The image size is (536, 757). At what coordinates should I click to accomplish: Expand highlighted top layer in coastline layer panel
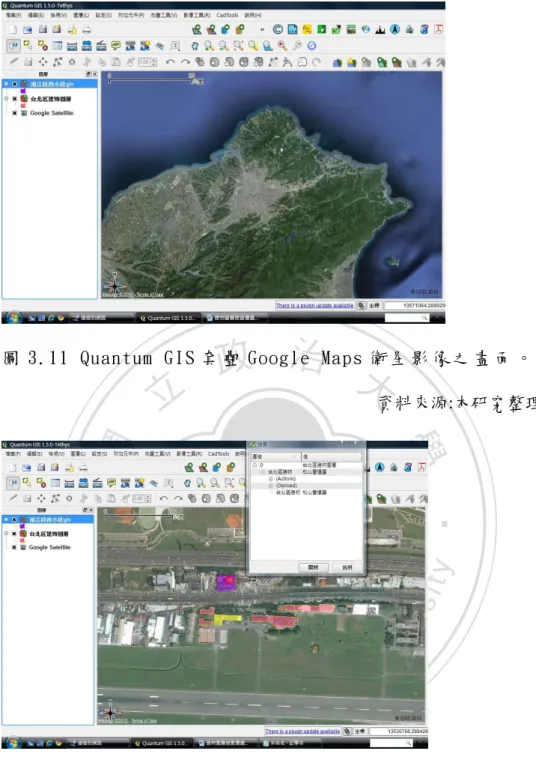coord(6,84)
